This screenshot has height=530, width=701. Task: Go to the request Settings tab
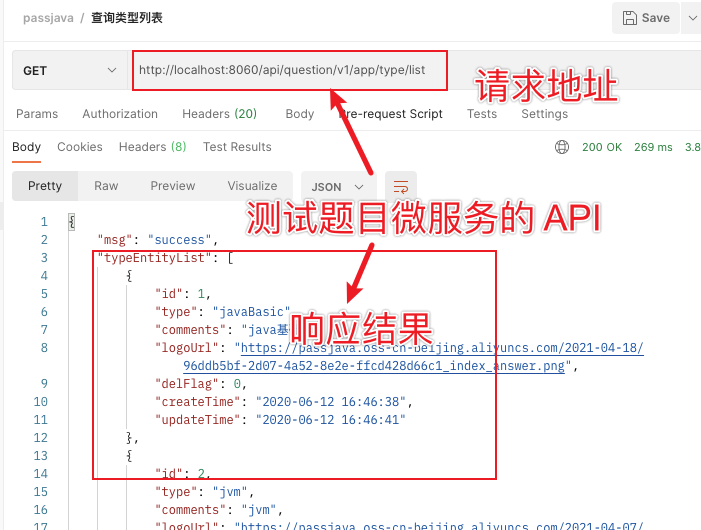[544, 114]
